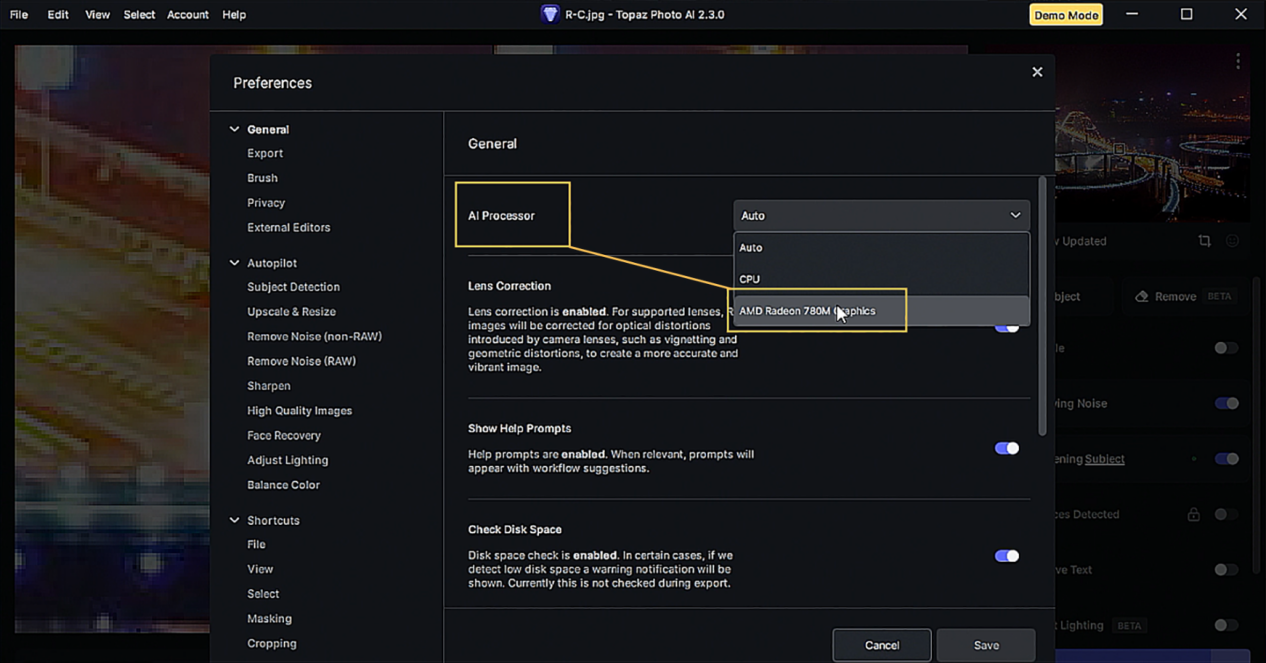Toggle the Show Help Prompts switch
1266x663 pixels.
[x=1006, y=448]
